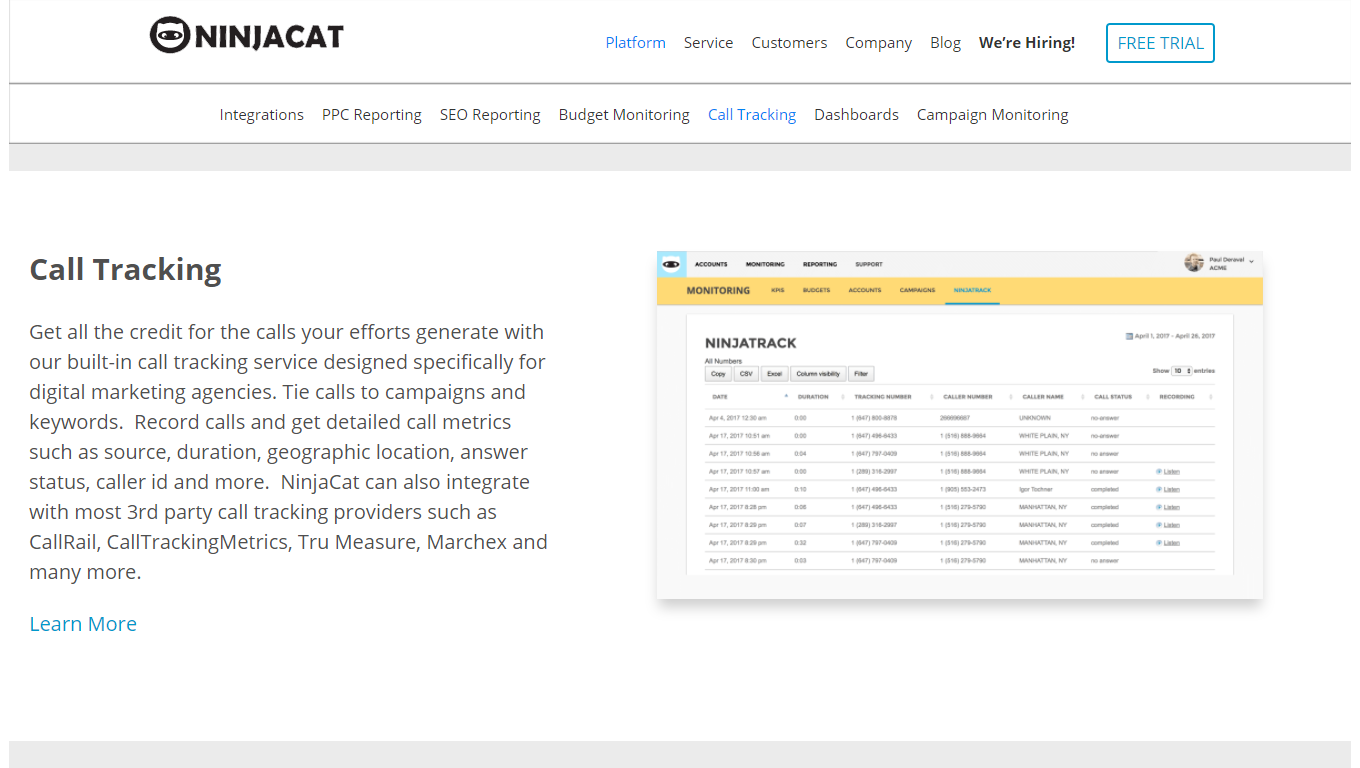Open the Filter control above the table

[x=862, y=372]
